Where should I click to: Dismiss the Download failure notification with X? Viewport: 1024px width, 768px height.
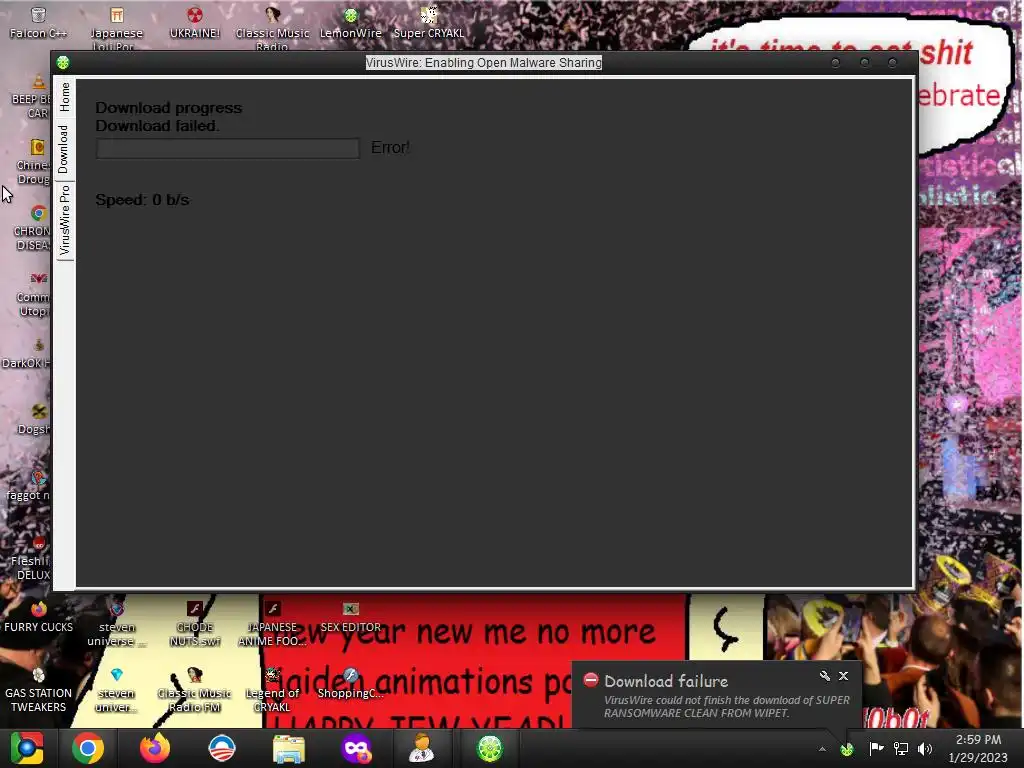tap(843, 676)
